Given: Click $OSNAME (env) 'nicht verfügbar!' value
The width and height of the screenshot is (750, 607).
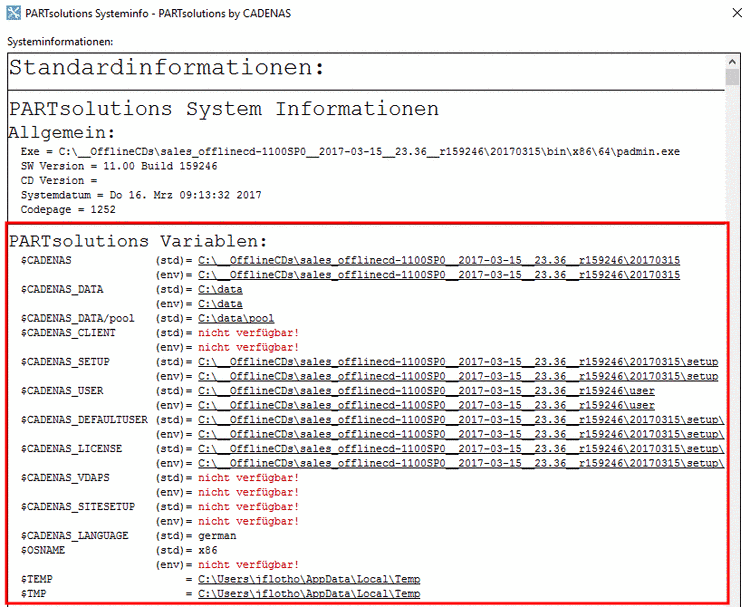Looking at the screenshot, I should [x=248, y=565].
